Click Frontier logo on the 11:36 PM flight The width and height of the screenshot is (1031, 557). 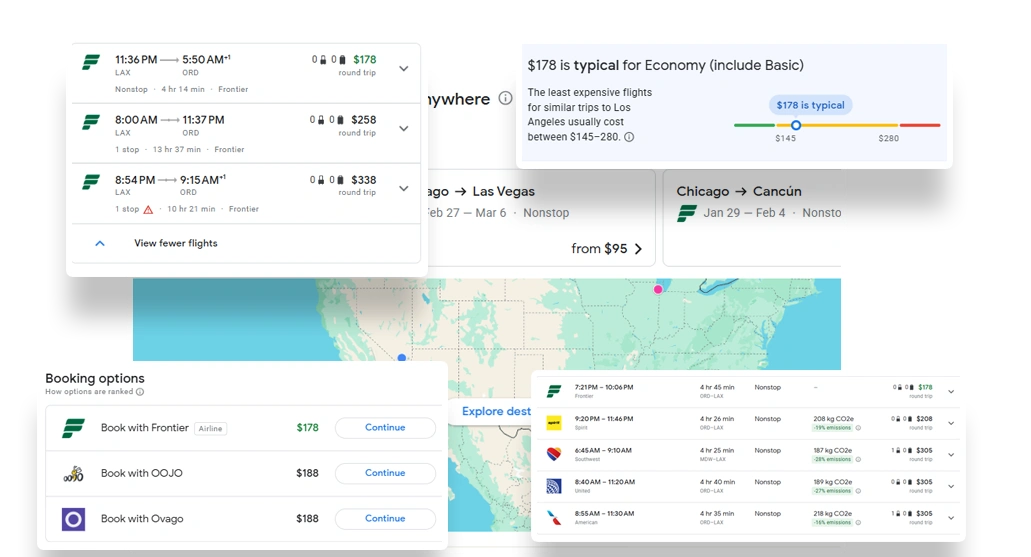pos(91,62)
